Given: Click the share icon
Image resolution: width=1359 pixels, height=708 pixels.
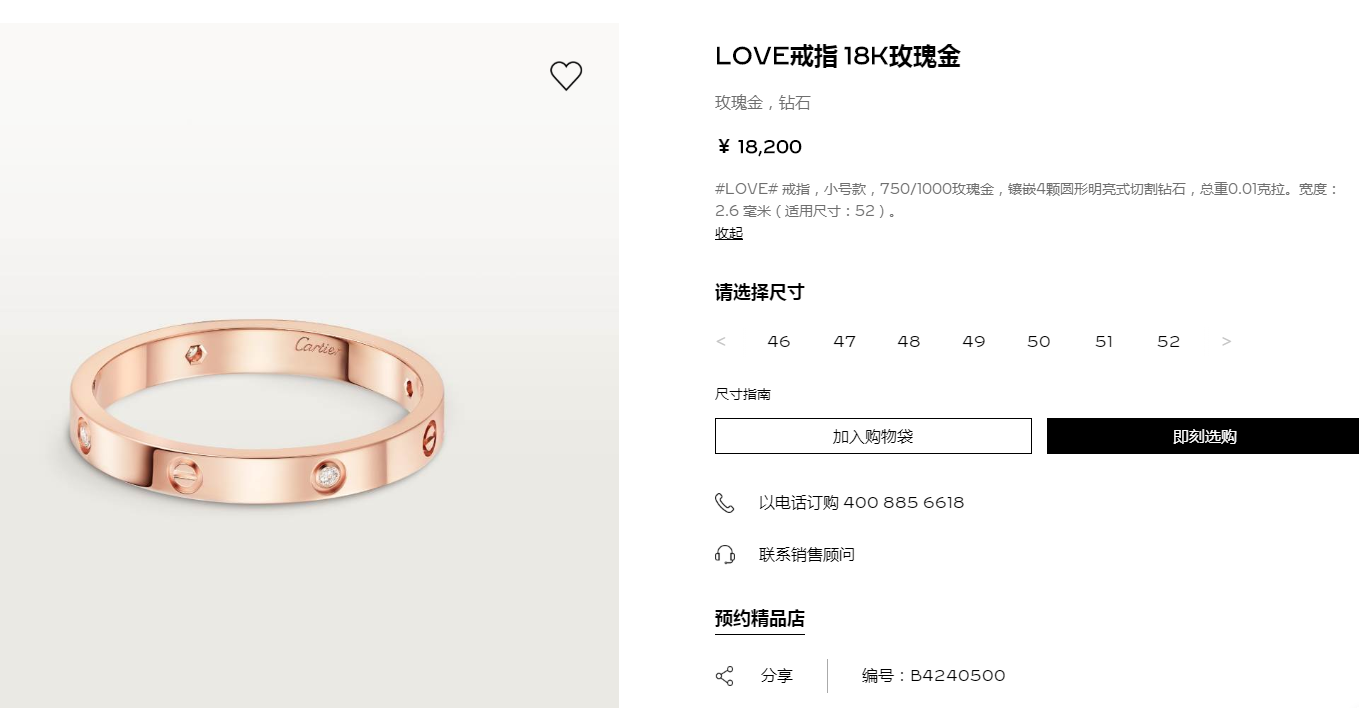Looking at the screenshot, I should tap(725, 676).
